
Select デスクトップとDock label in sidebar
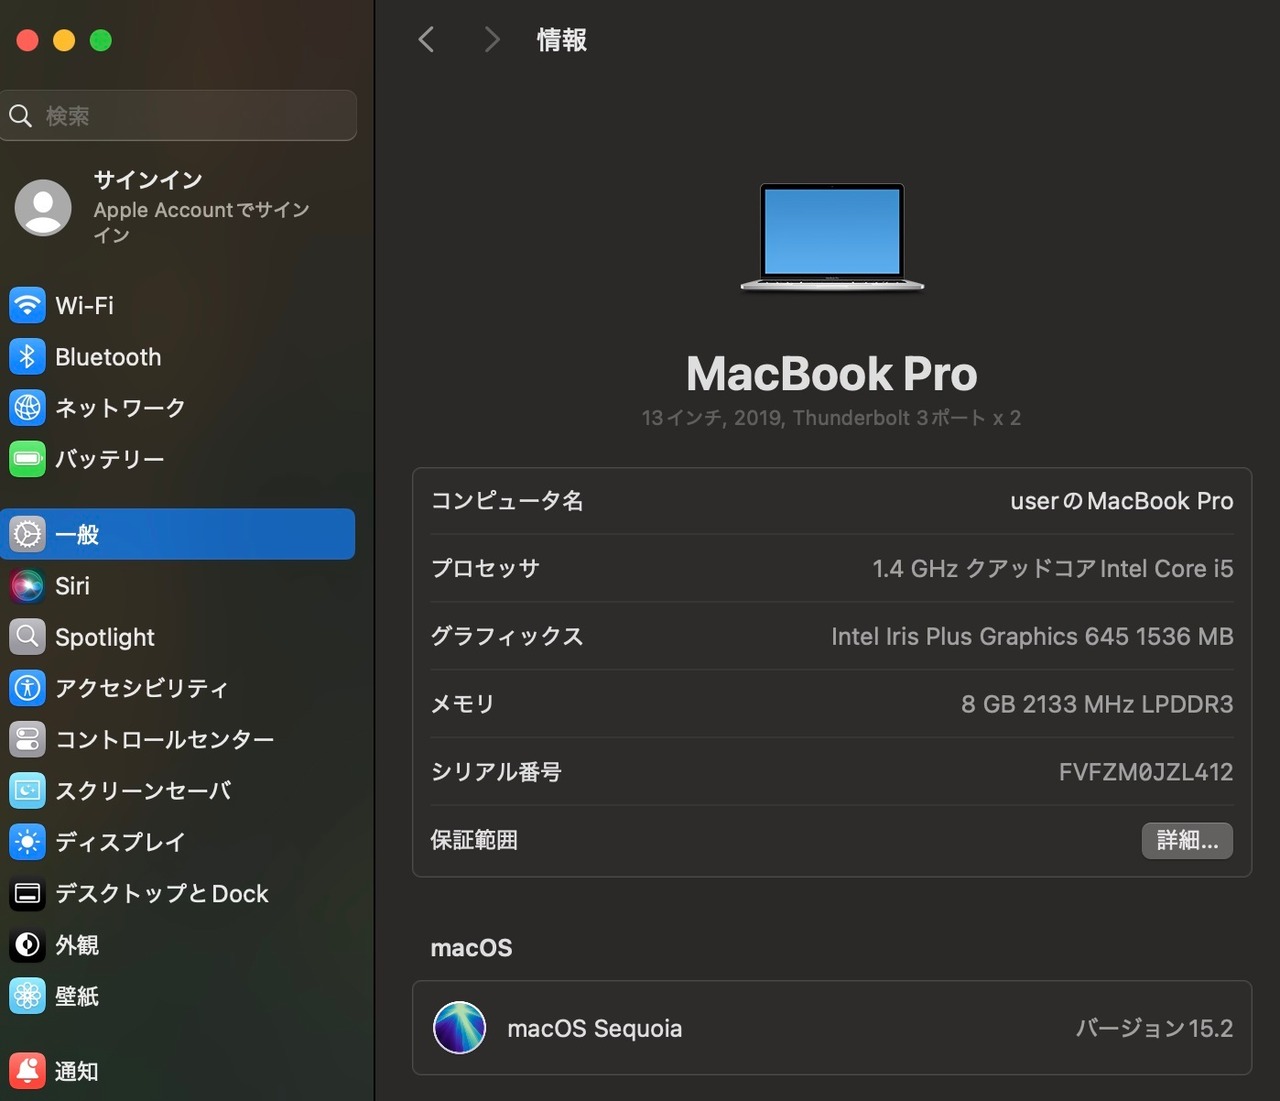point(162,893)
